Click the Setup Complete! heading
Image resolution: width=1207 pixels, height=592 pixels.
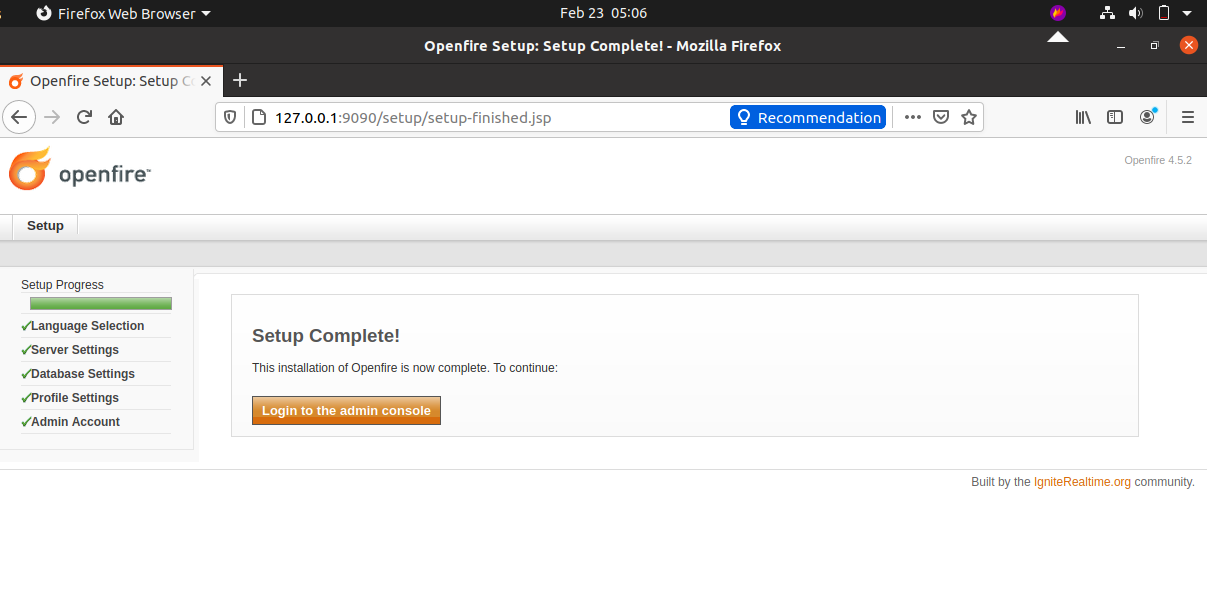click(x=326, y=336)
